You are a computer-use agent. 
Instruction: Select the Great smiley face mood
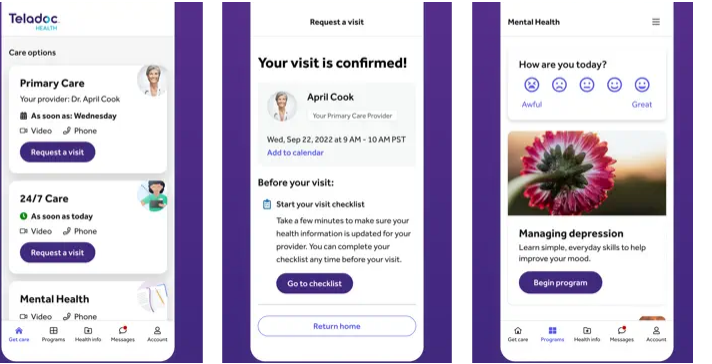[x=642, y=85]
